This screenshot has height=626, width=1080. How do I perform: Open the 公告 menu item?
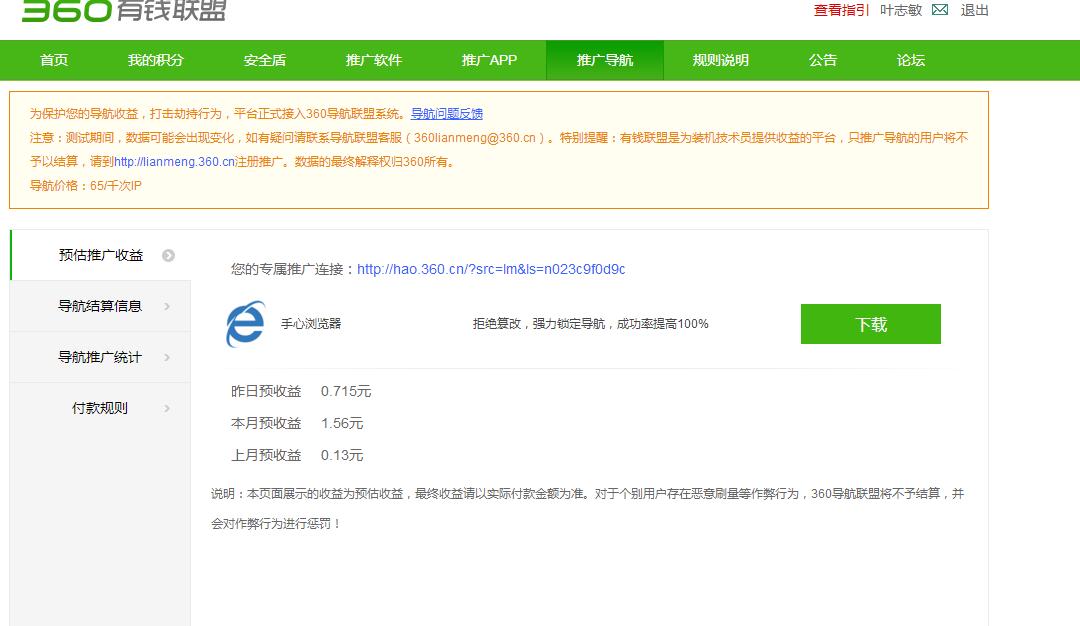822,61
